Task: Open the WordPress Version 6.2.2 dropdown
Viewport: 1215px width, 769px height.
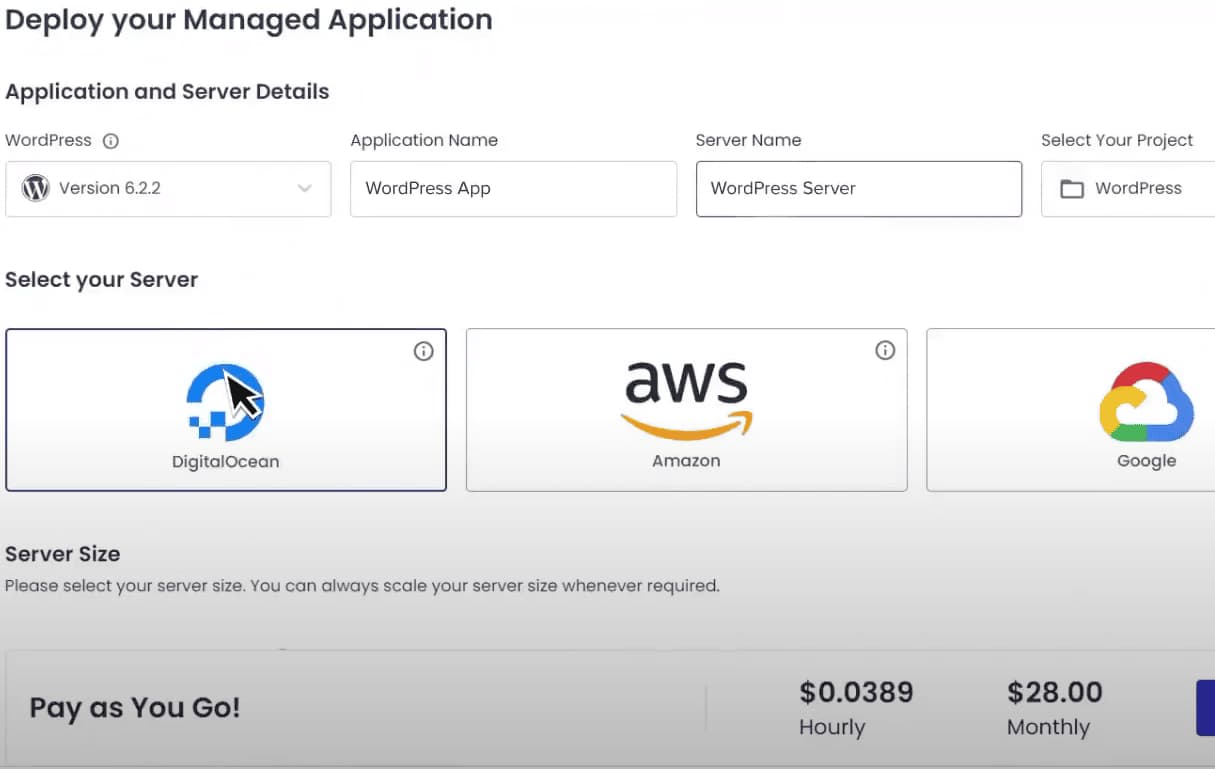Action: pos(167,189)
